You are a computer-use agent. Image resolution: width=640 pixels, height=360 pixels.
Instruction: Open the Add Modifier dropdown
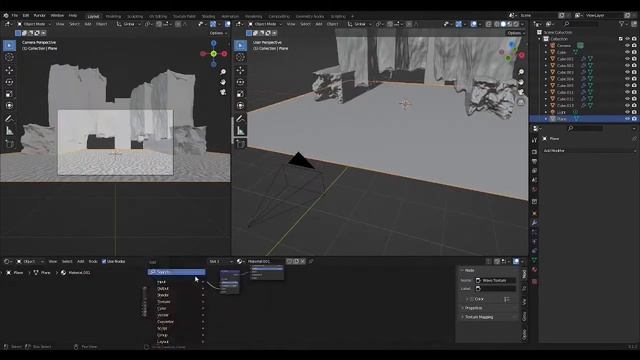(x=588, y=151)
